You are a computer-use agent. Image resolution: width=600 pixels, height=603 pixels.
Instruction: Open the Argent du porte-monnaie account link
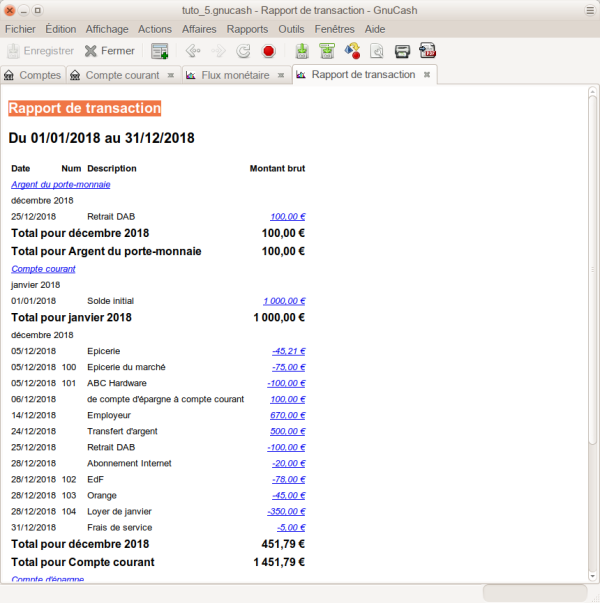60,184
